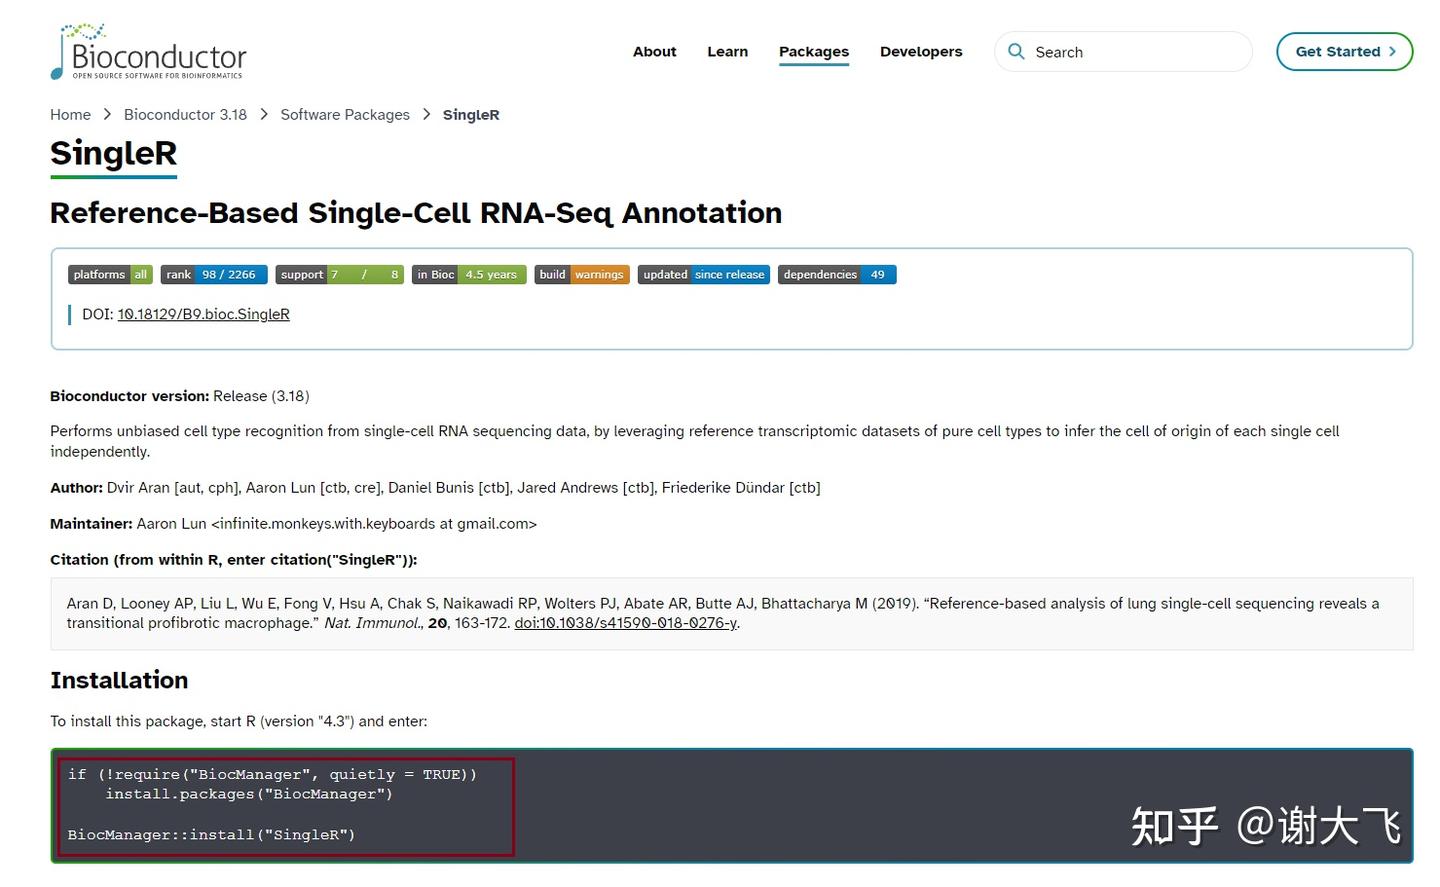This screenshot has height=887, width=1440.
Task: Click the rank 98/2266 badge
Action: click(x=213, y=274)
